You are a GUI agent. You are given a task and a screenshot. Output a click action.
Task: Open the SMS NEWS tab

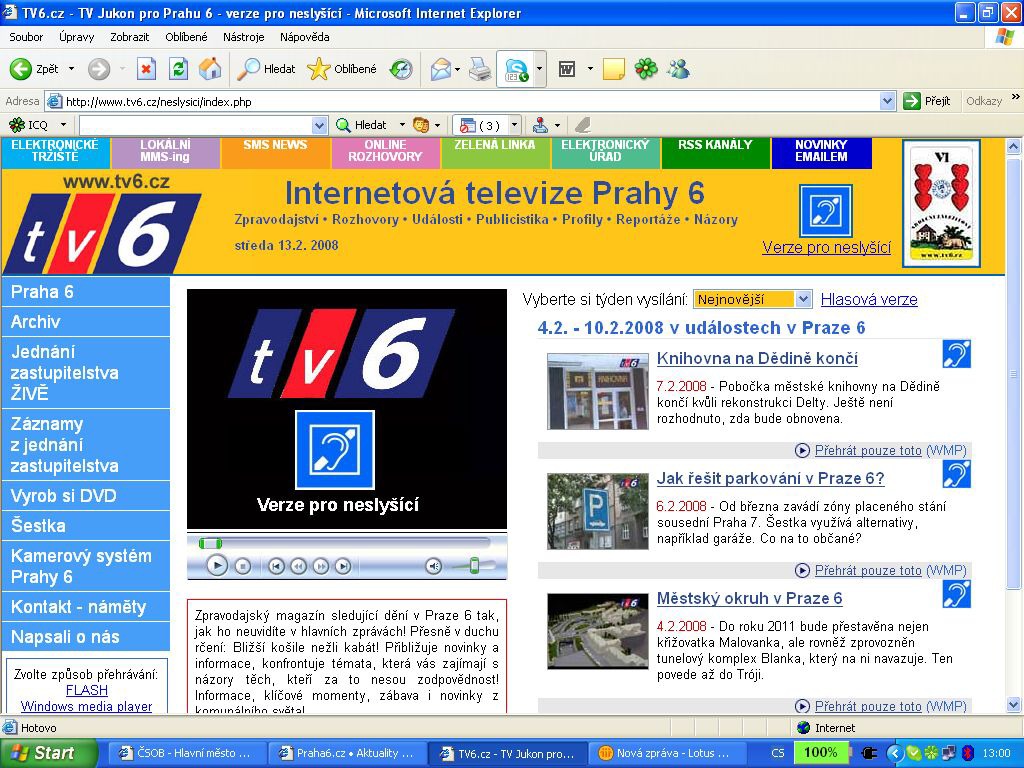tap(275, 152)
